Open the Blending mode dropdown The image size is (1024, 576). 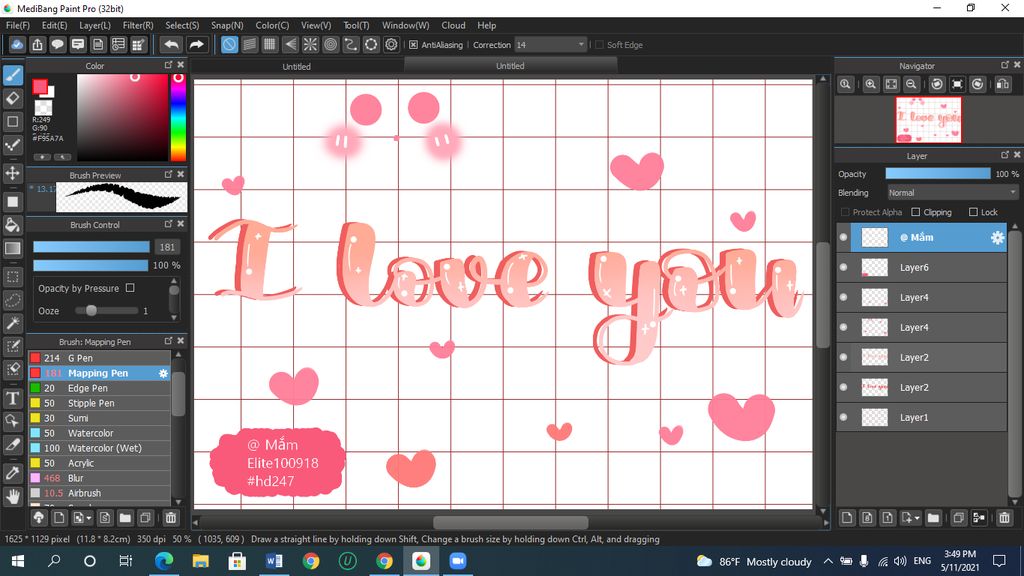click(x=952, y=193)
